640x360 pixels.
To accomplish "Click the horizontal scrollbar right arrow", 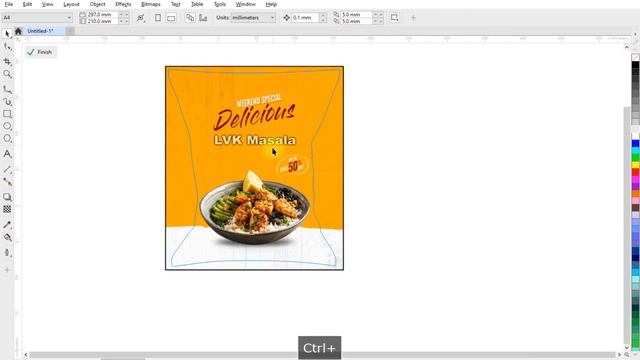I will point(619,355).
